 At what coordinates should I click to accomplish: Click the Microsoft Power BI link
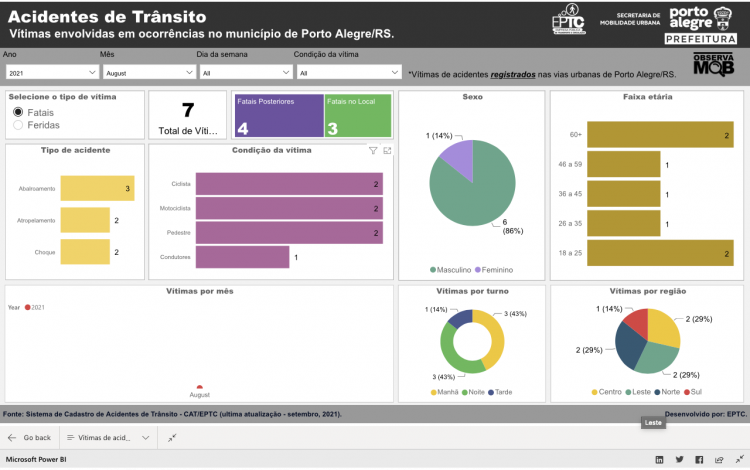(x=36, y=459)
